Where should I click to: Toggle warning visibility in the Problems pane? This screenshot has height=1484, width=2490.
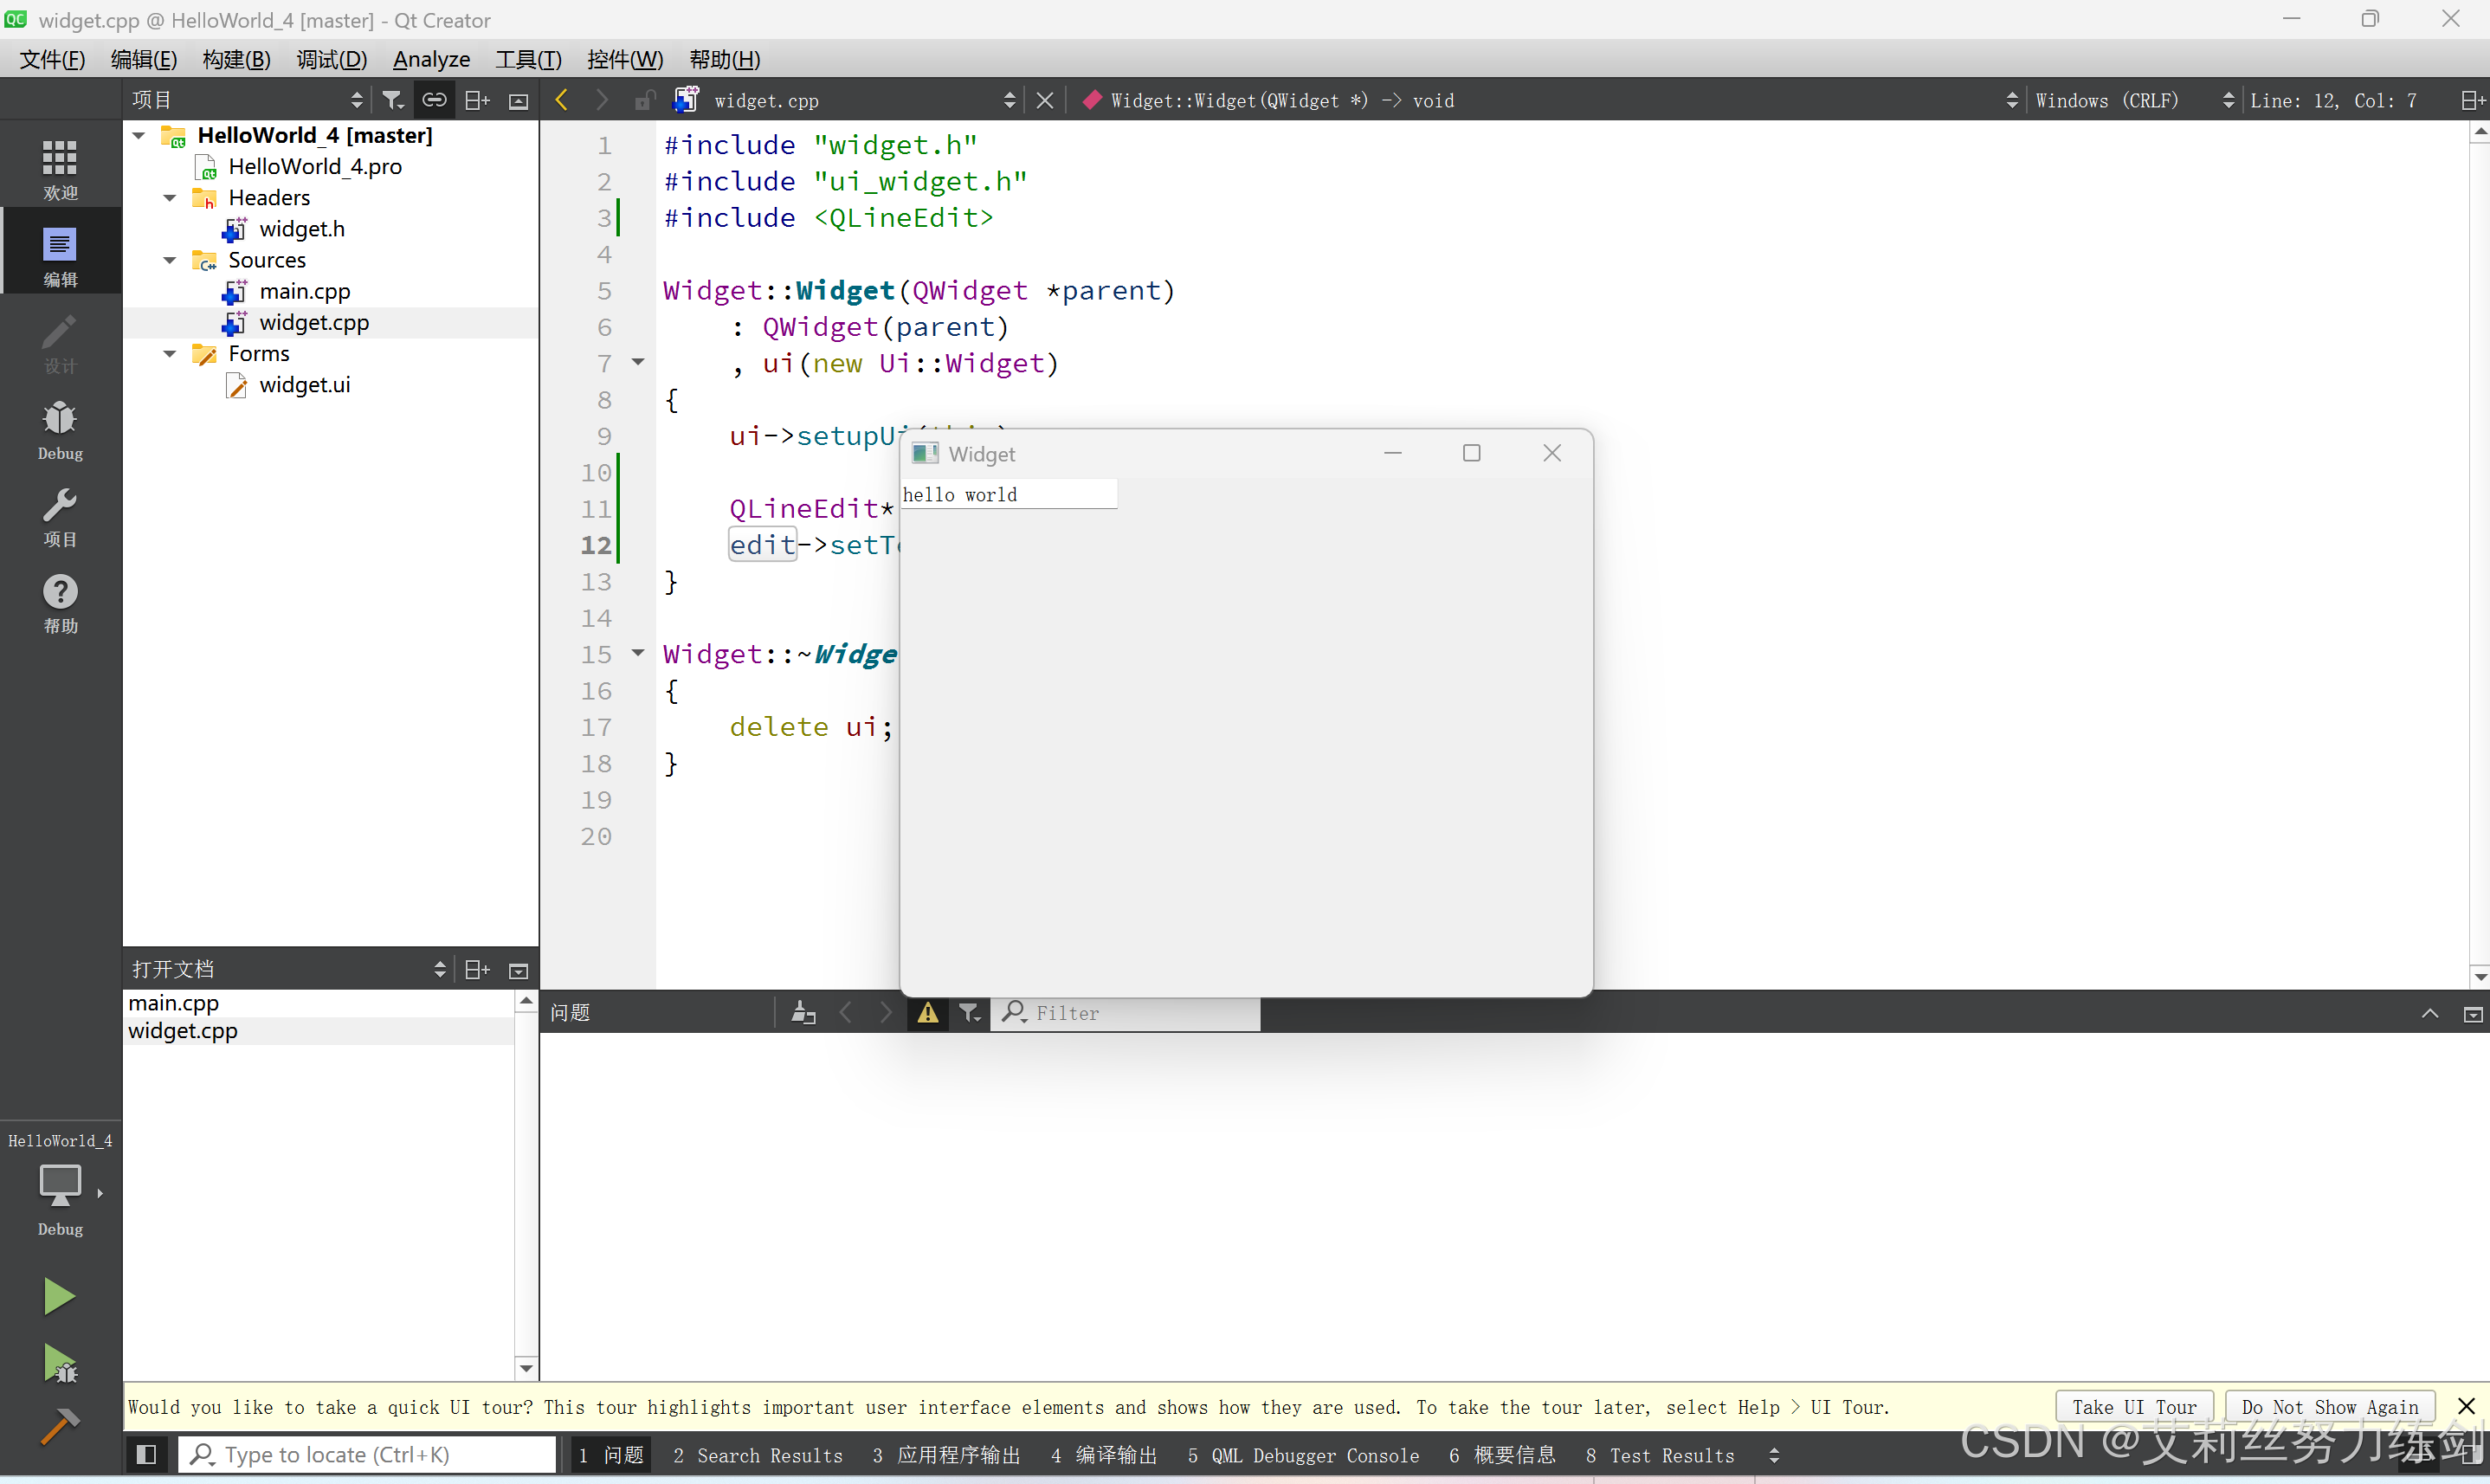click(x=926, y=1012)
